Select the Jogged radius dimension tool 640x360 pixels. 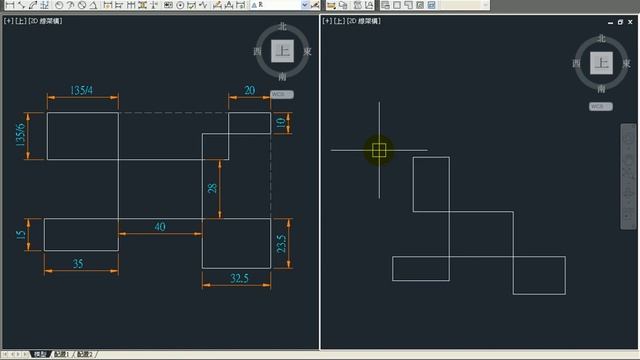coord(70,5)
